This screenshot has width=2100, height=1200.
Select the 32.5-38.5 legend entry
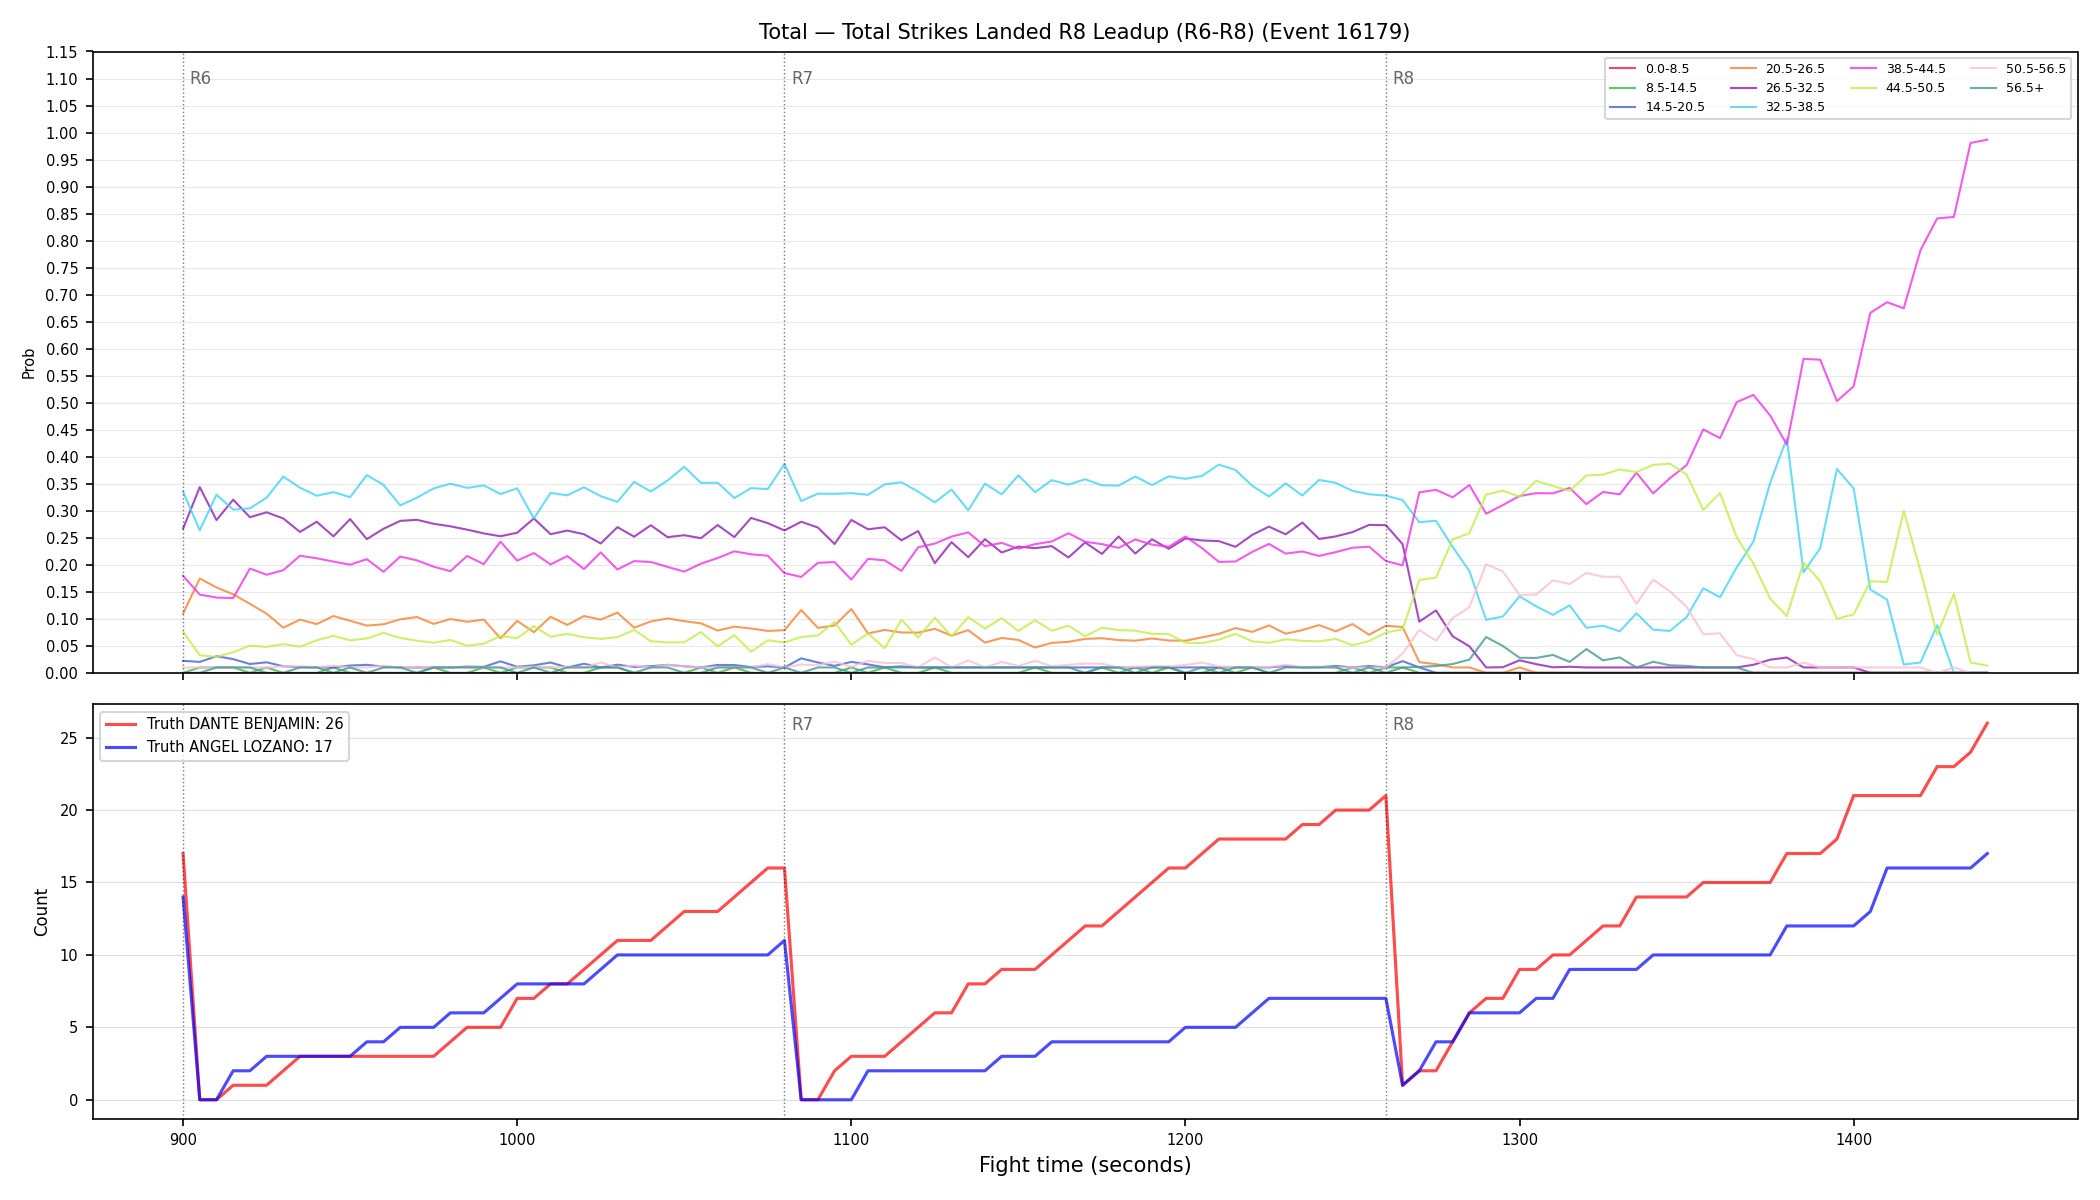(x=1777, y=107)
